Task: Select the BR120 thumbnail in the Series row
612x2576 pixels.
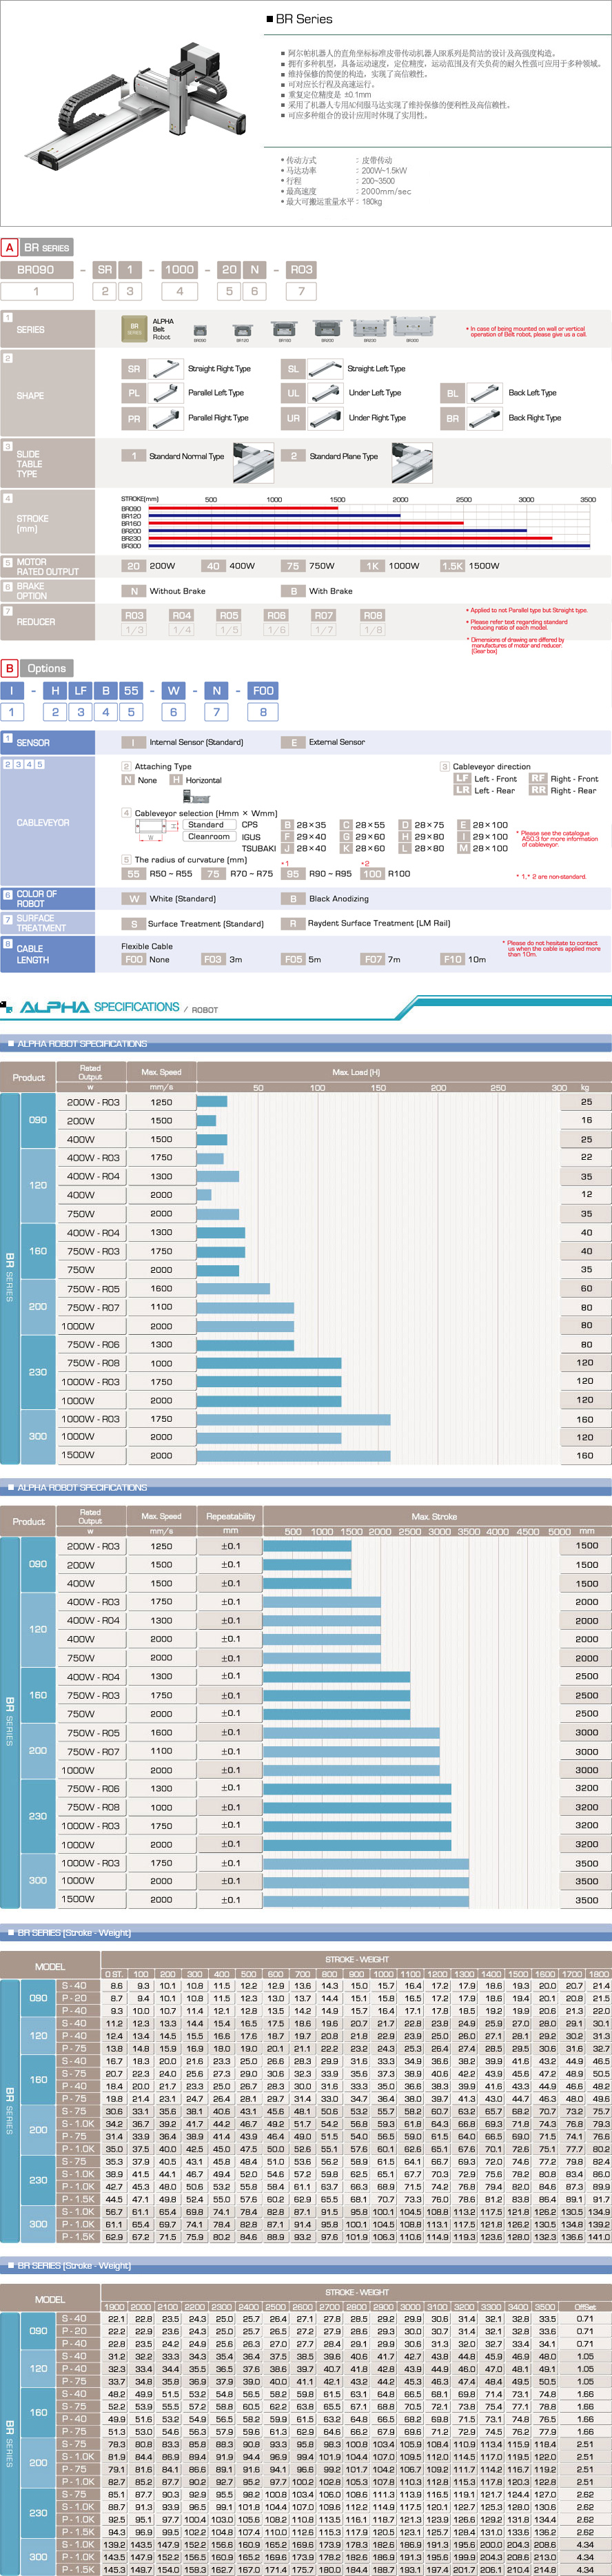Action: tap(242, 329)
